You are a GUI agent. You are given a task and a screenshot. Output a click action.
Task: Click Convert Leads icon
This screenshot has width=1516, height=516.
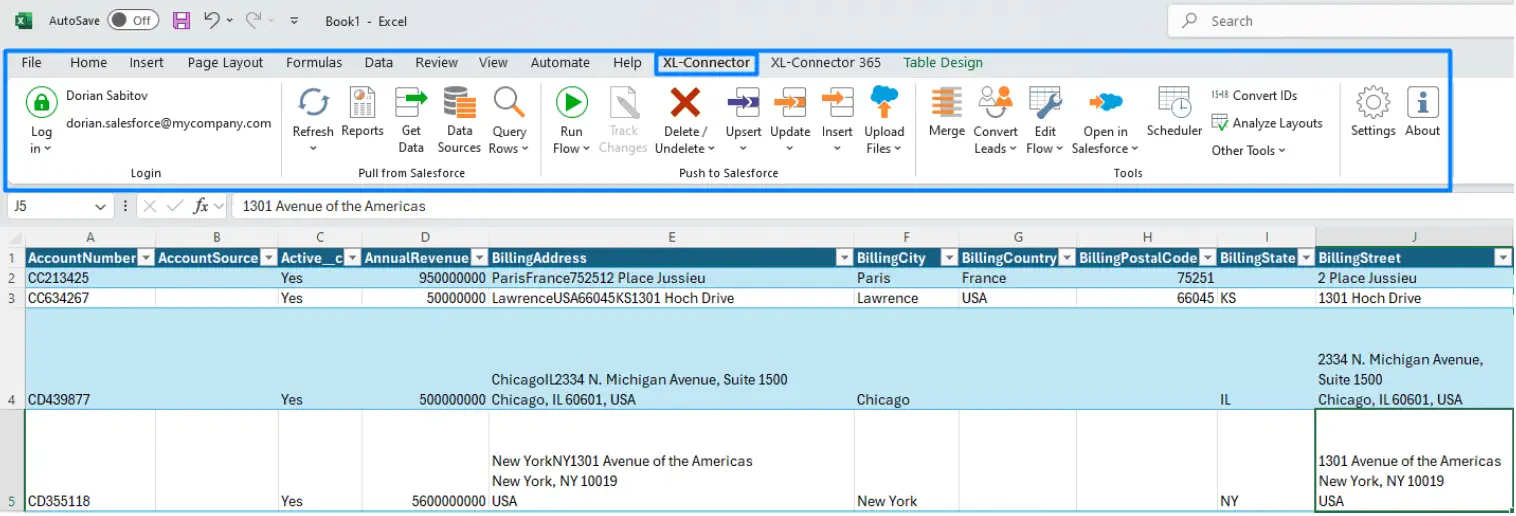coord(995,103)
